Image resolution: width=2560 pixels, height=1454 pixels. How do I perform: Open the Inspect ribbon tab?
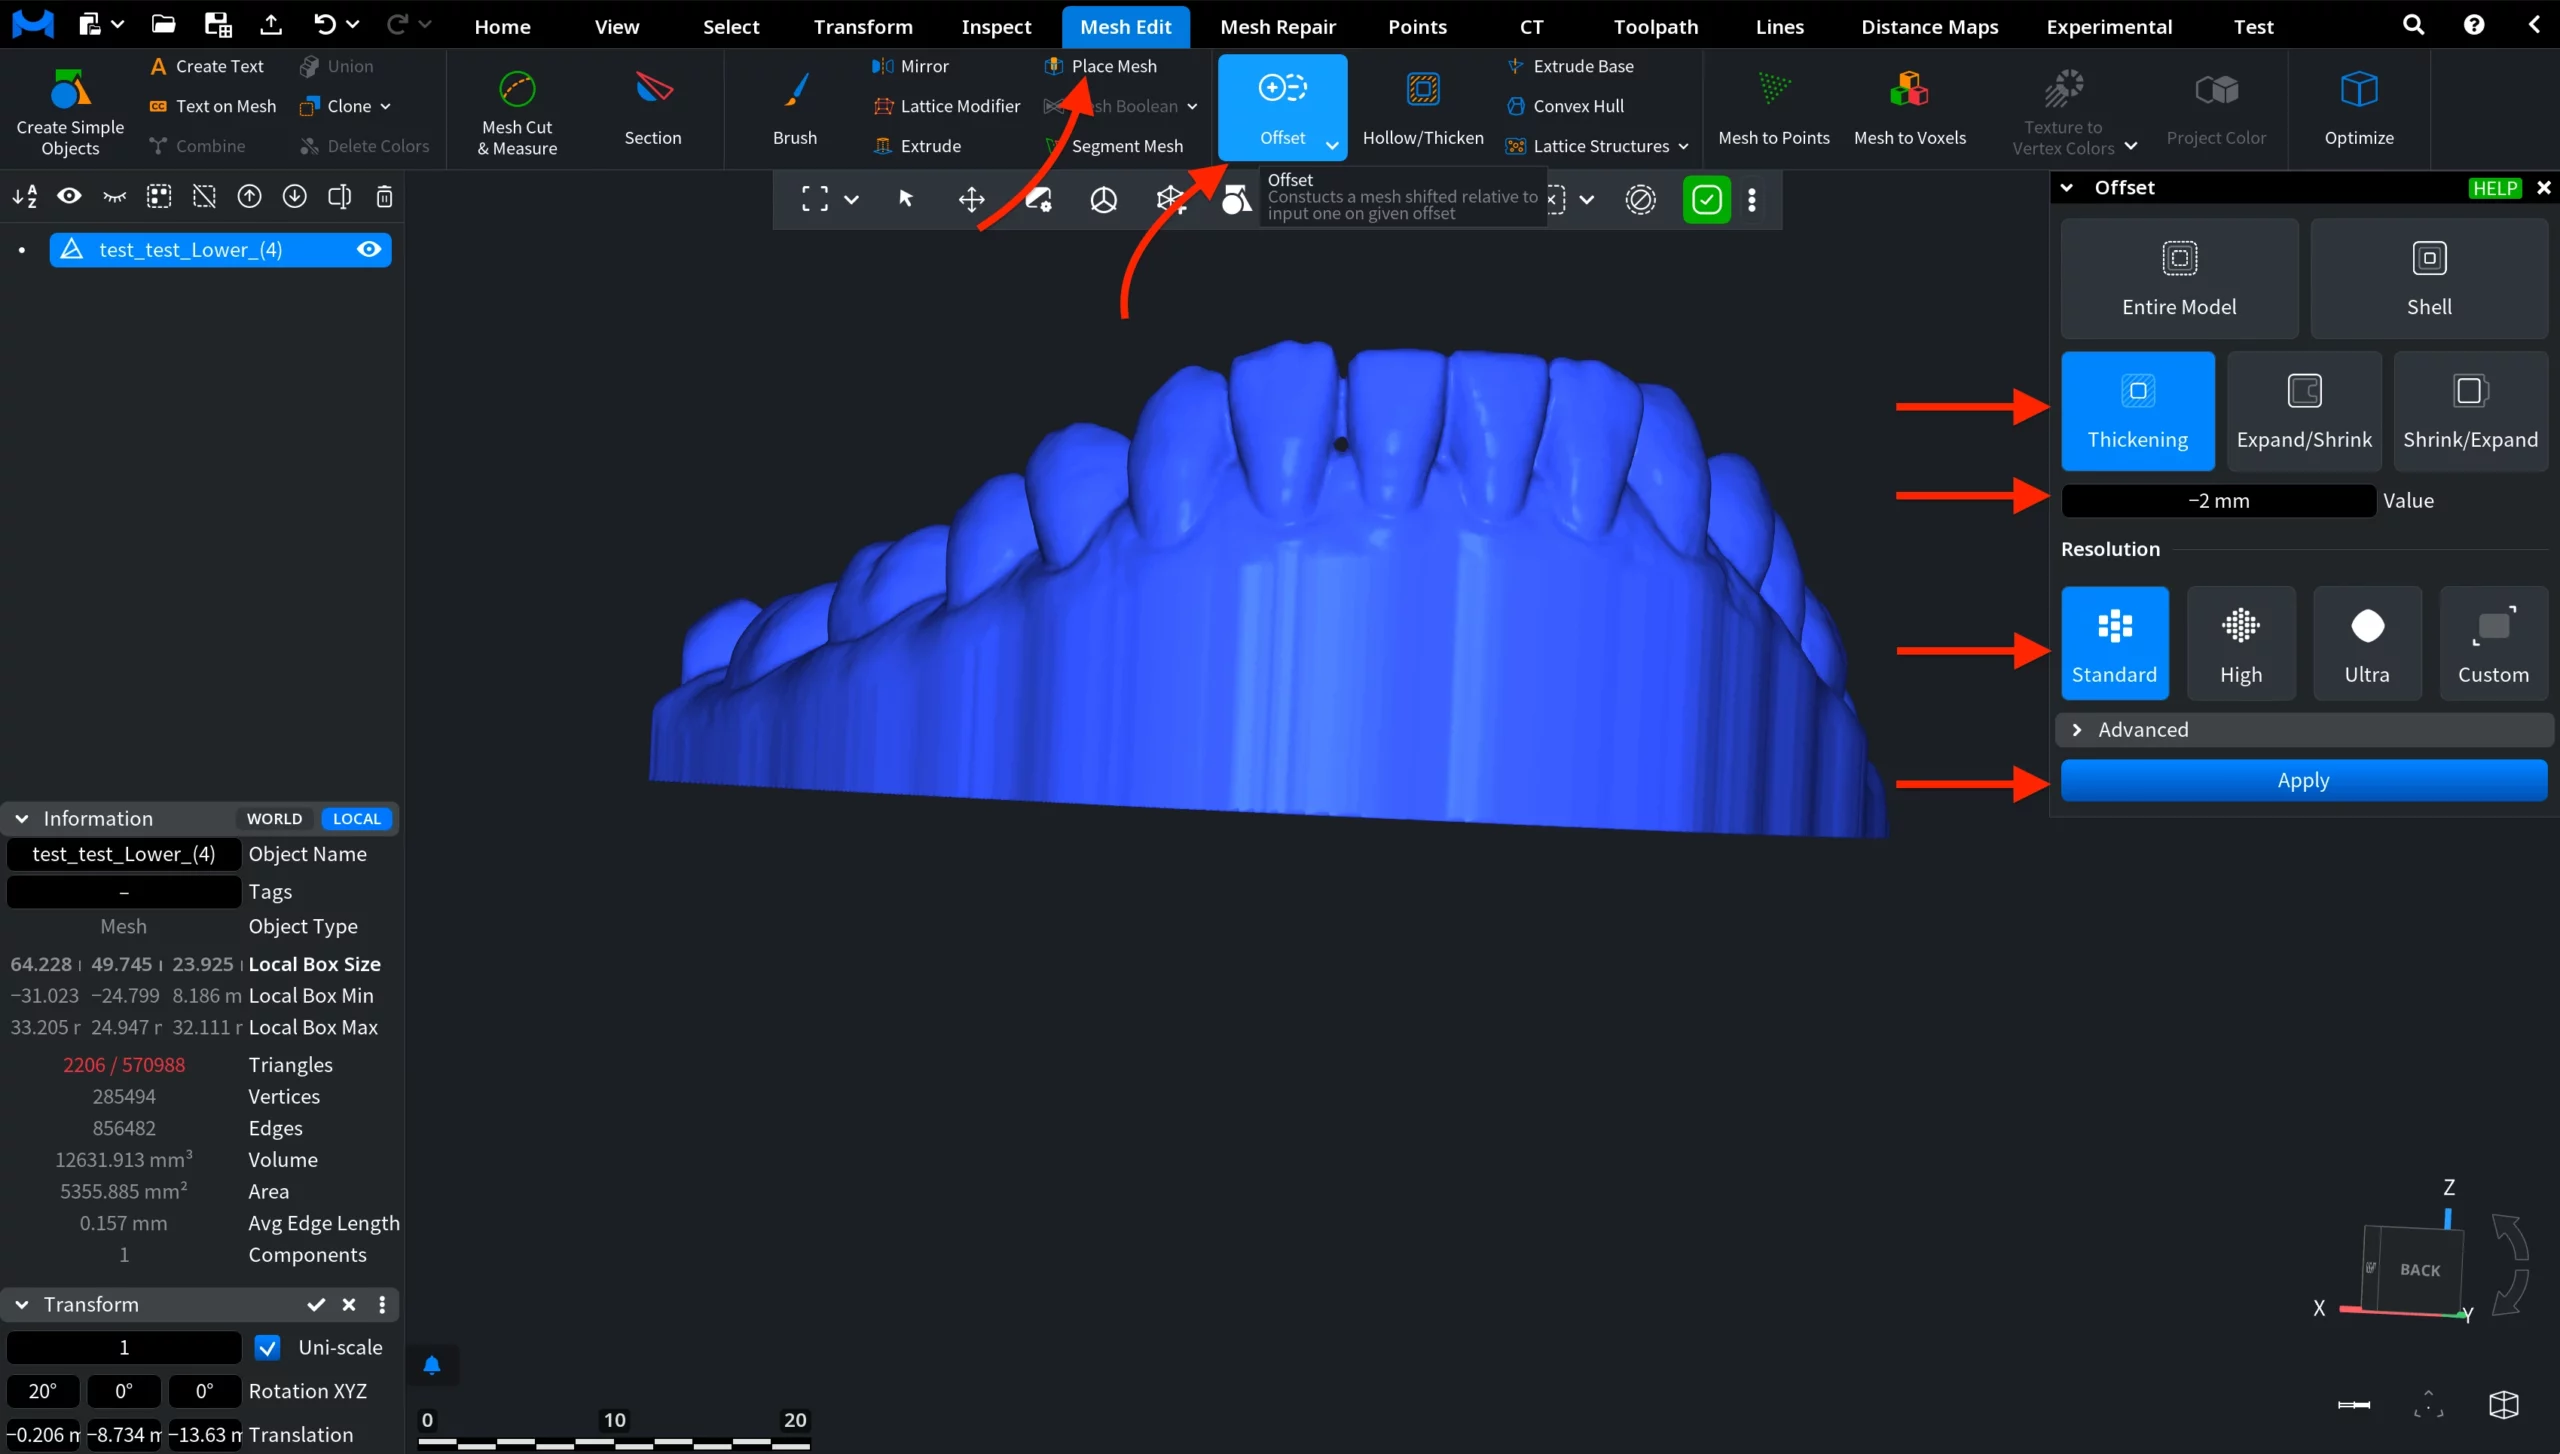click(995, 27)
